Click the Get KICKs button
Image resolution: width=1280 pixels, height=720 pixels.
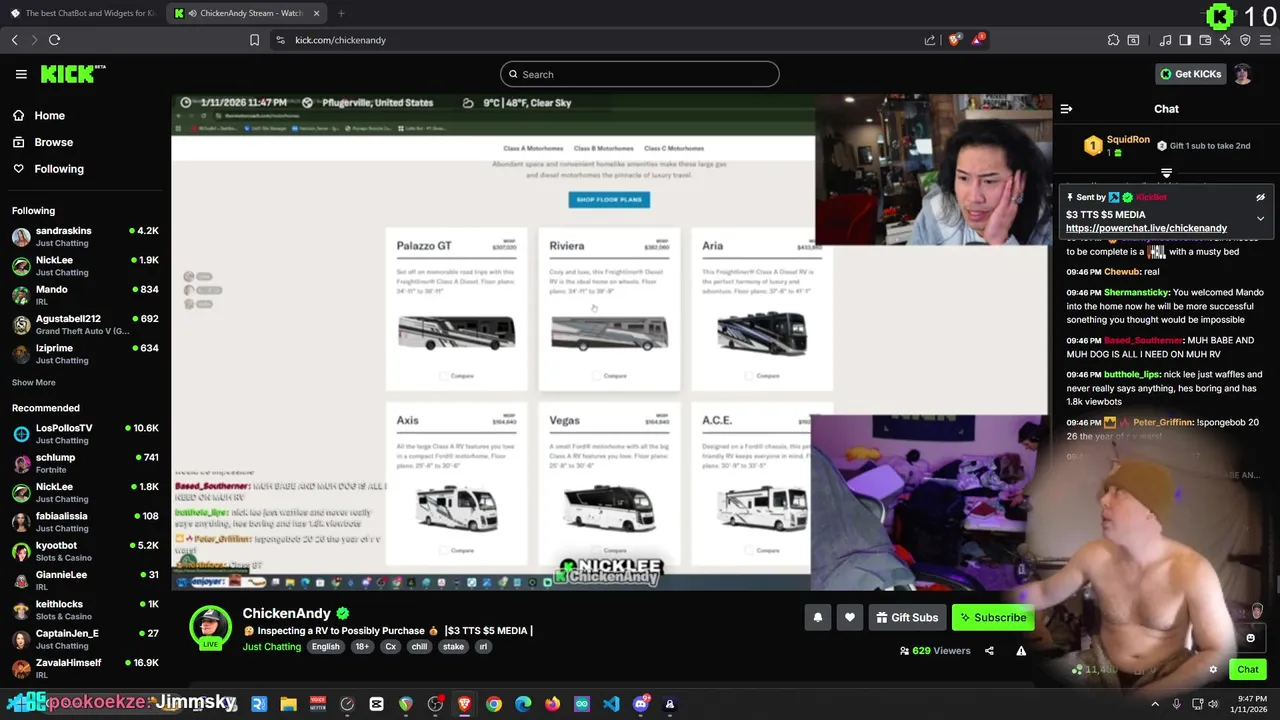click(x=1190, y=74)
